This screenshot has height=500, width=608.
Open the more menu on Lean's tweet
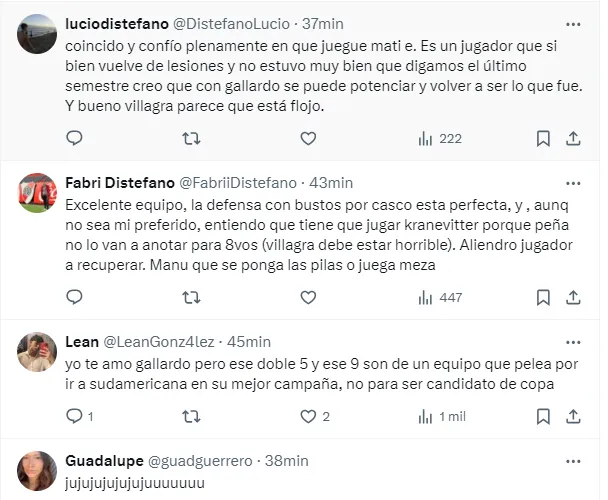coord(572,341)
